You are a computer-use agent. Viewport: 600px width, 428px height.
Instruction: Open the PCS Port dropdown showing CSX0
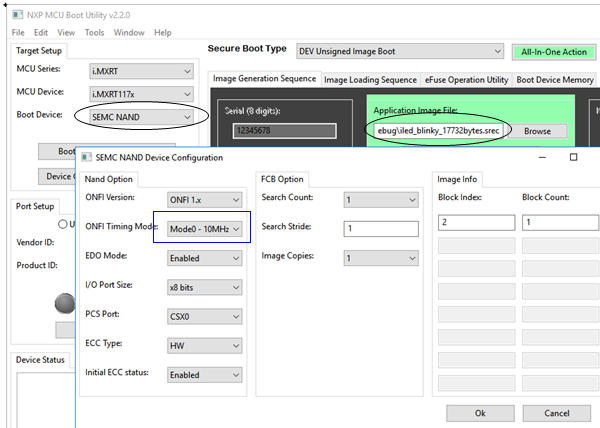point(205,316)
